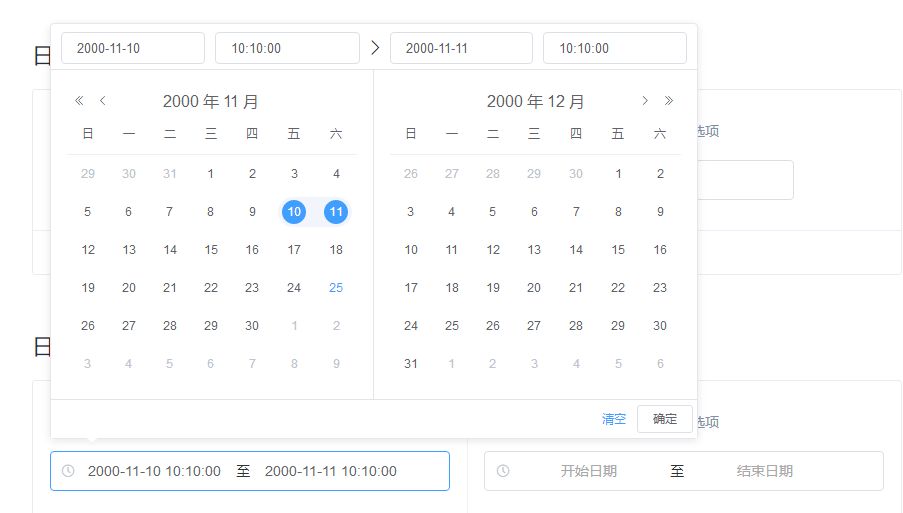Select greyed October 31 in left calendar

169,174
